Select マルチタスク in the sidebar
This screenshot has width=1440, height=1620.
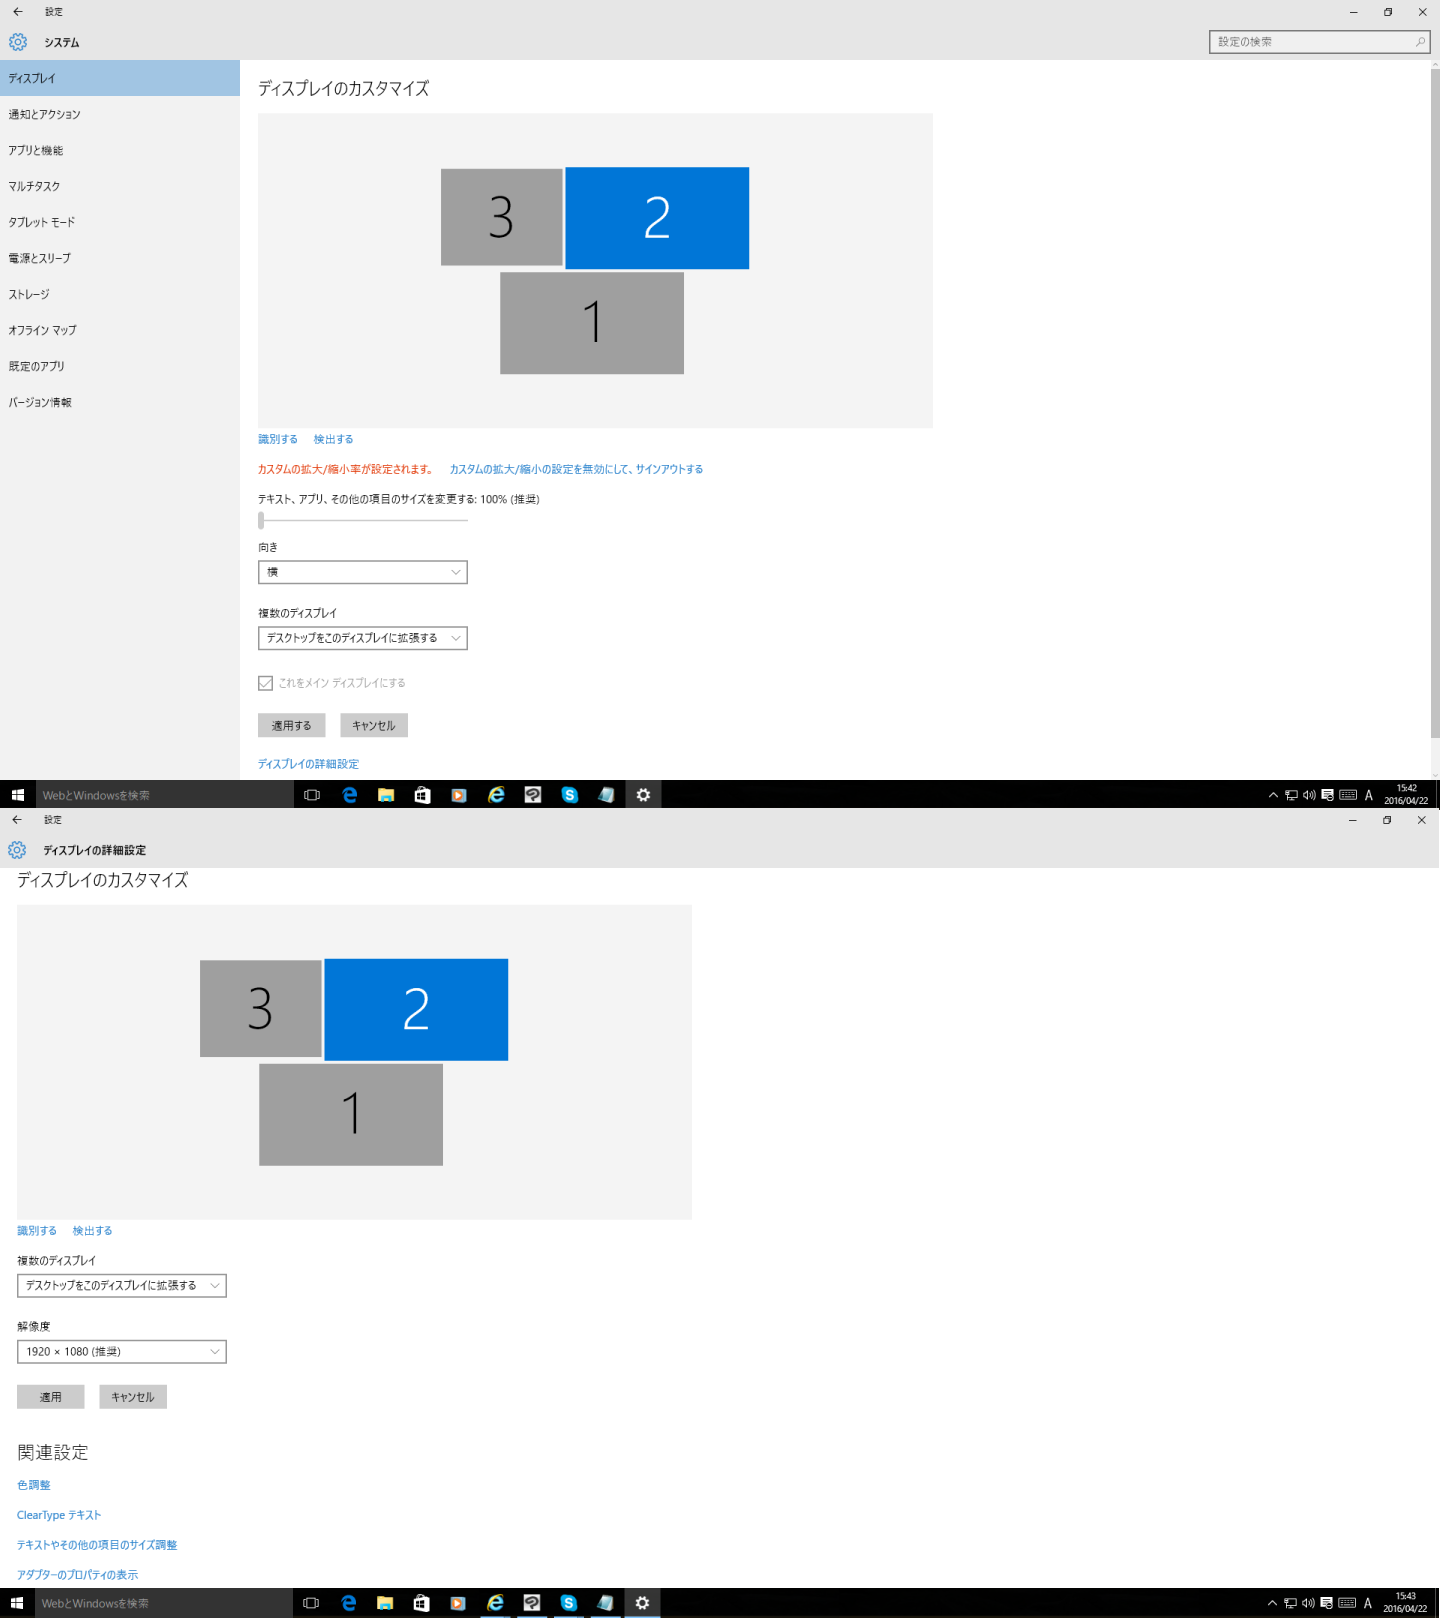[x=120, y=186]
